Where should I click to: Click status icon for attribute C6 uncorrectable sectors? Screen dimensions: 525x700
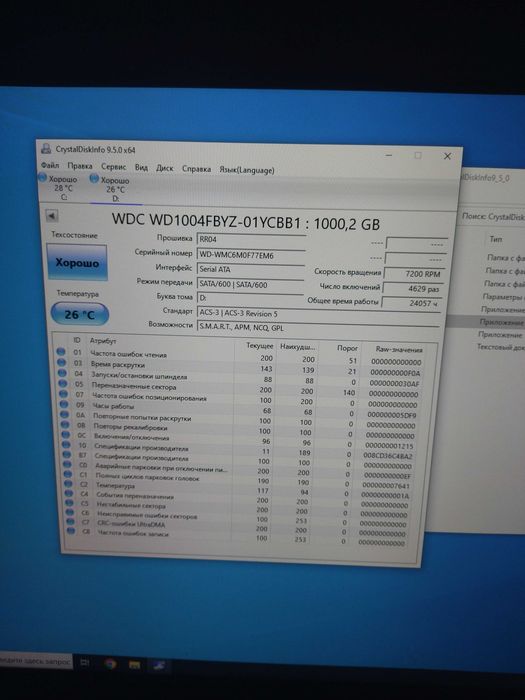(70, 512)
